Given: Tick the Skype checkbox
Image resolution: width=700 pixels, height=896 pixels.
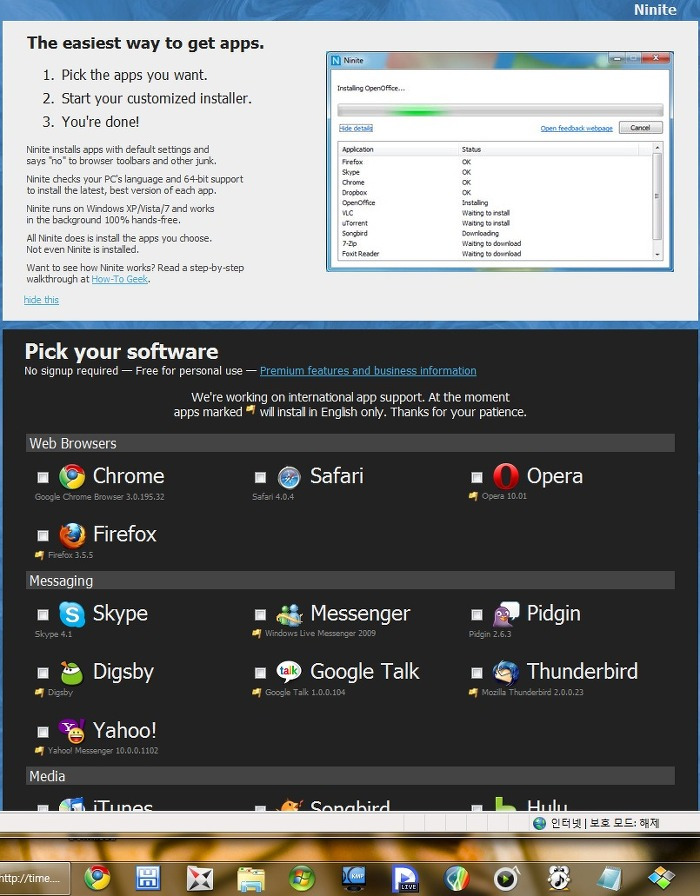Looking at the screenshot, I should (43, 614).
